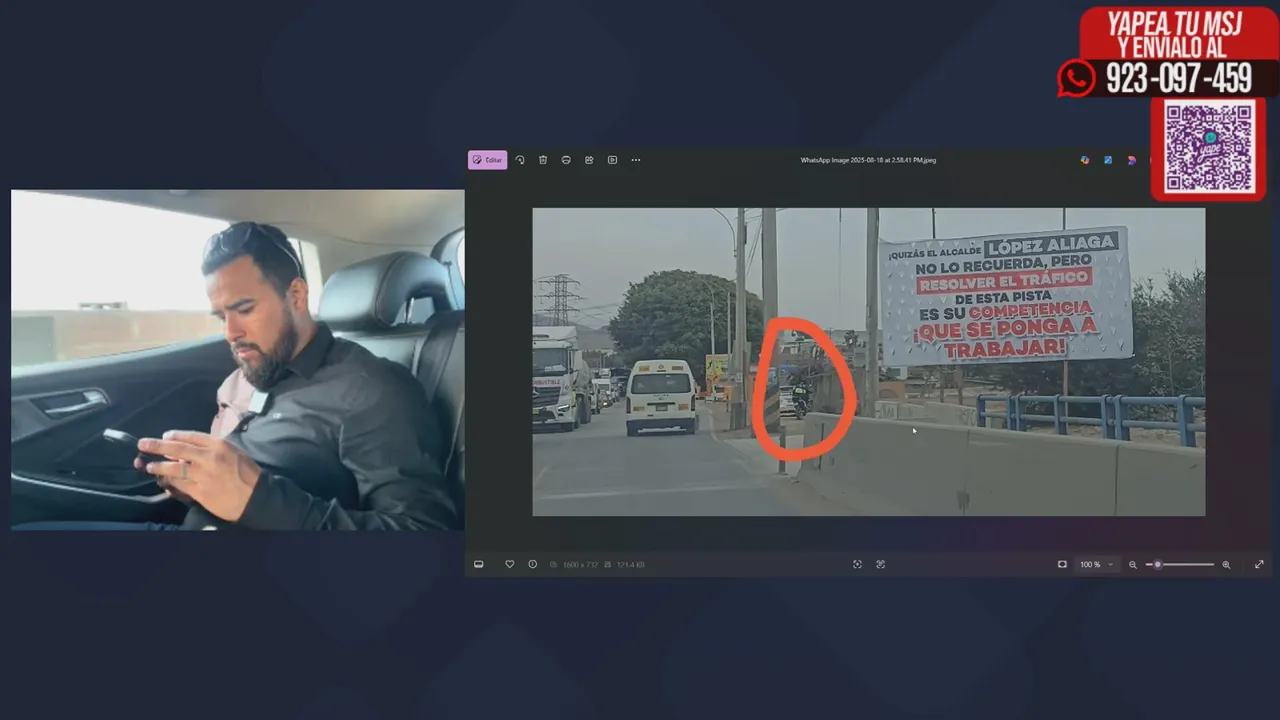Open the Designer blue square icon
The width and height of the screenshot is (1280, 720).
click(1108, 160)
